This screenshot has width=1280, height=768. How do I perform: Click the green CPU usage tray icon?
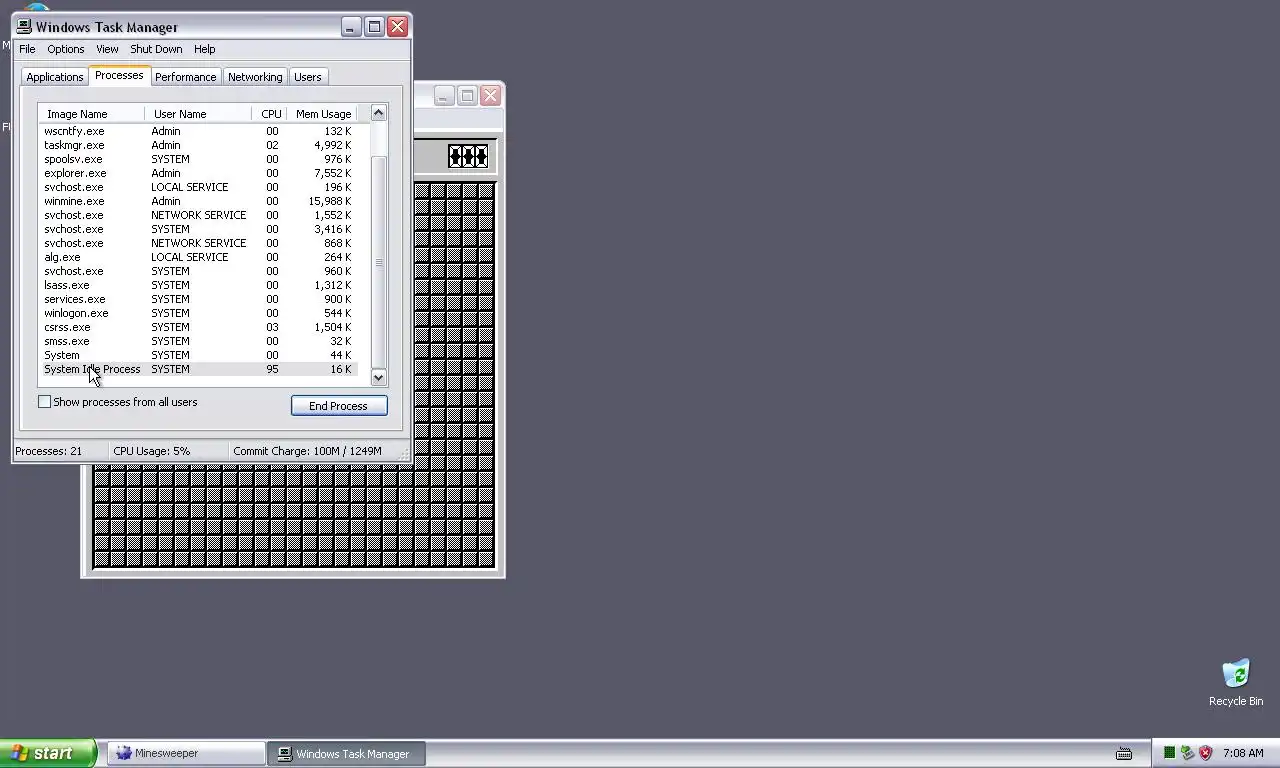pos(1169,753)
